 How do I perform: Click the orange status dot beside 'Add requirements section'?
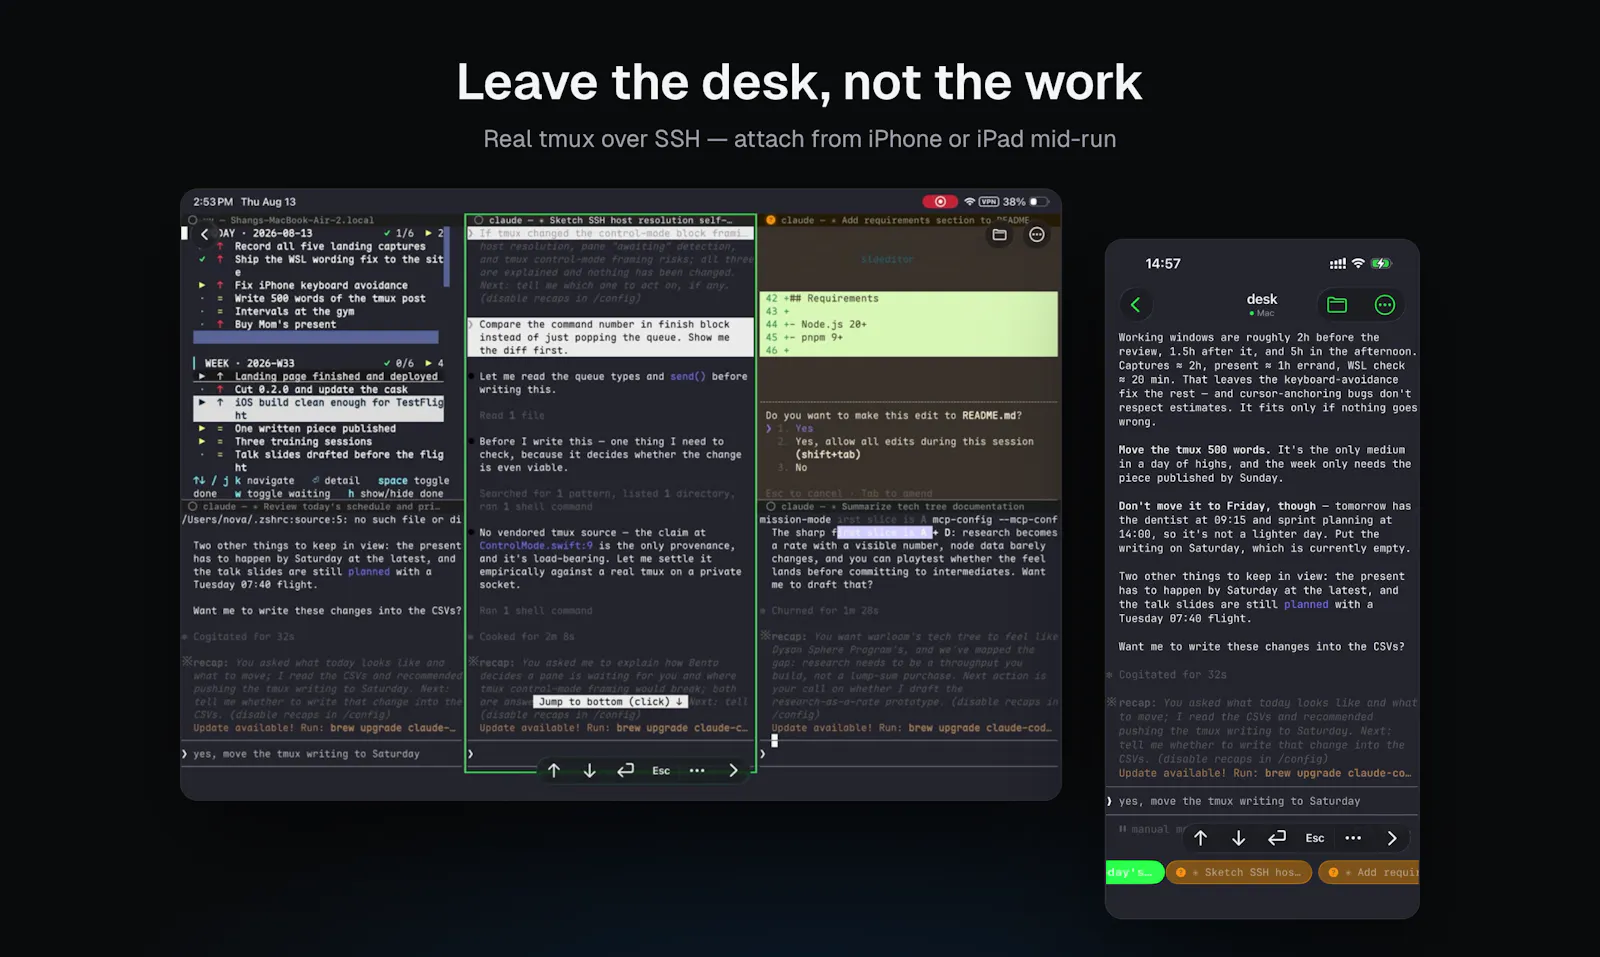(771, 220)
